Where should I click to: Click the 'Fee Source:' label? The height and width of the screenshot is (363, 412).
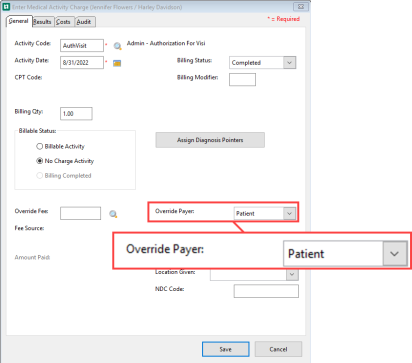[x=29, y=228]
